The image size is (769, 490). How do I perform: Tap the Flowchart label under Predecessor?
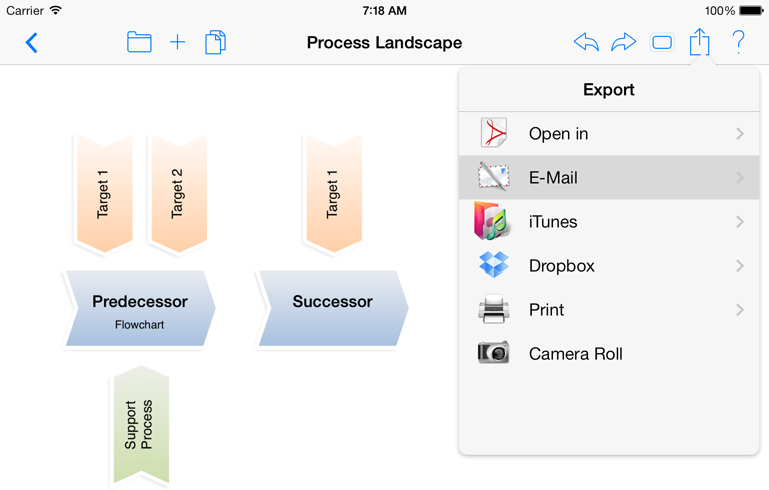[139, 325]
